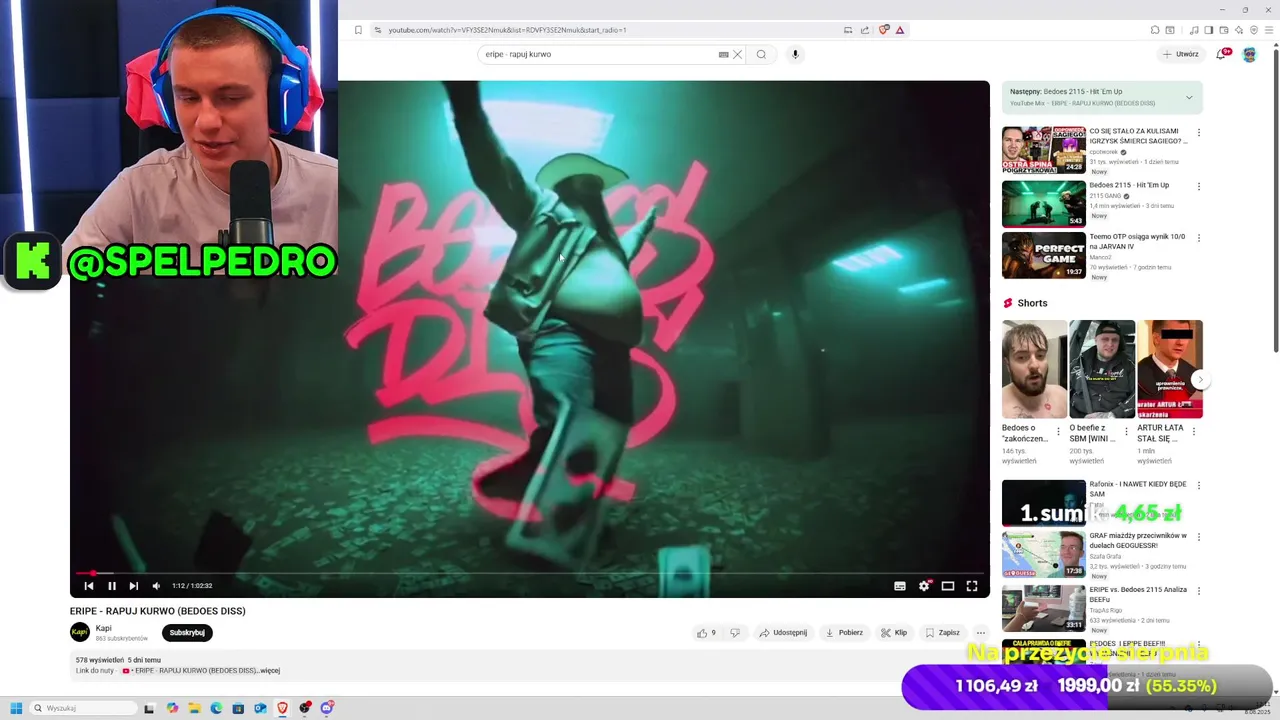This screenshot has width=1280, height=720.
Task: Open Microsoft Edge from taskbar
Action: click(x=216, y=708)
